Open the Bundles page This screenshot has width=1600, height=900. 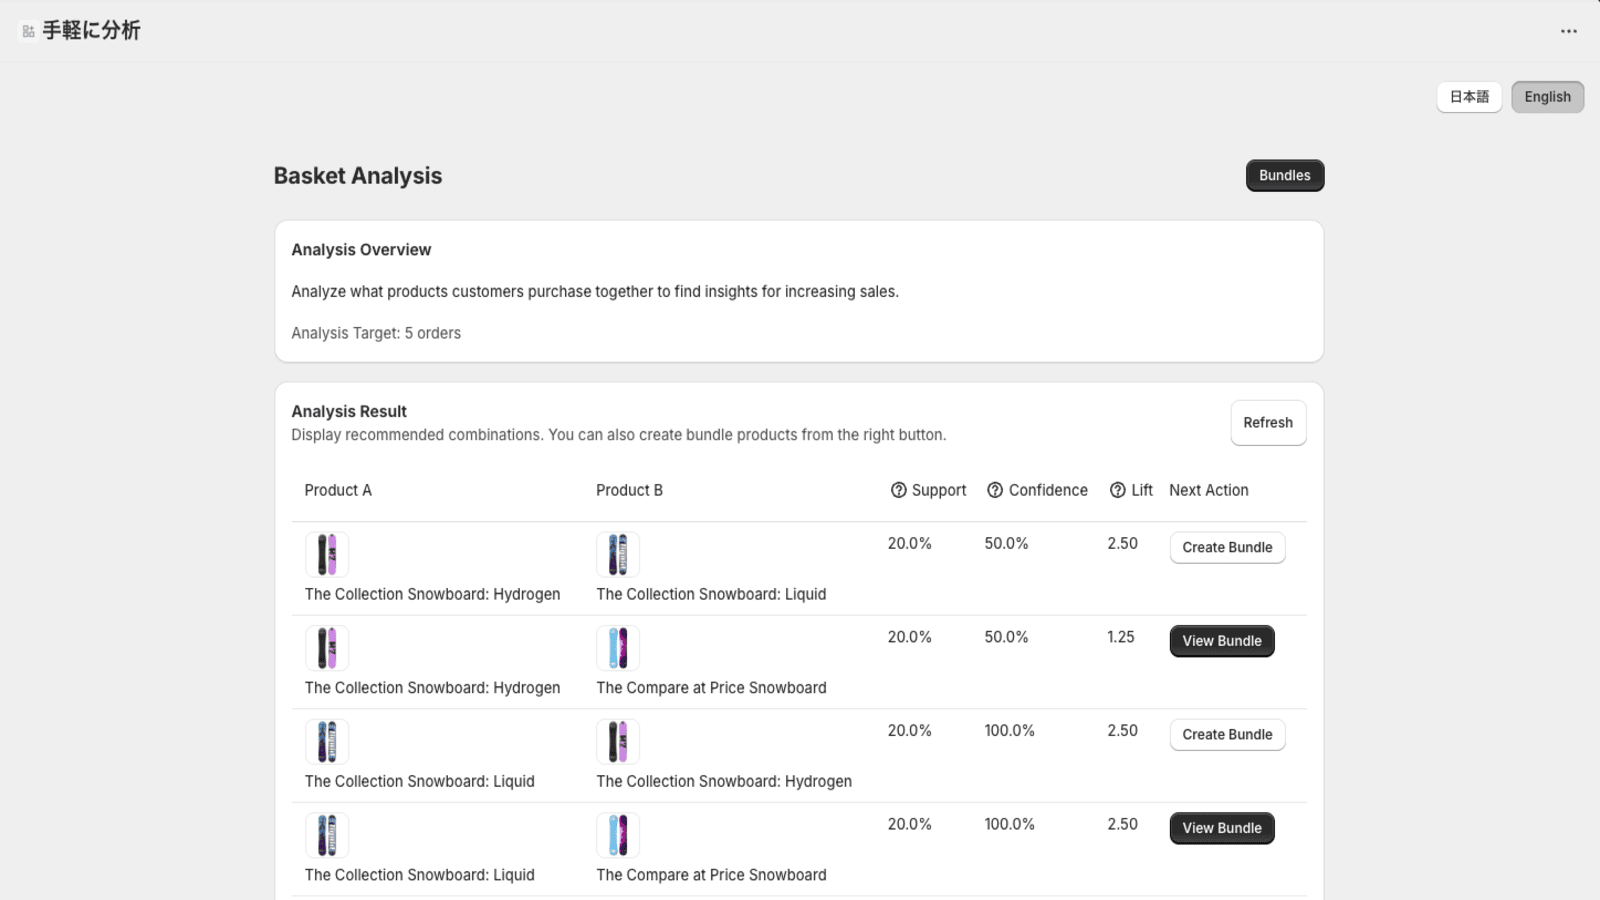[x=1285, y=175]
